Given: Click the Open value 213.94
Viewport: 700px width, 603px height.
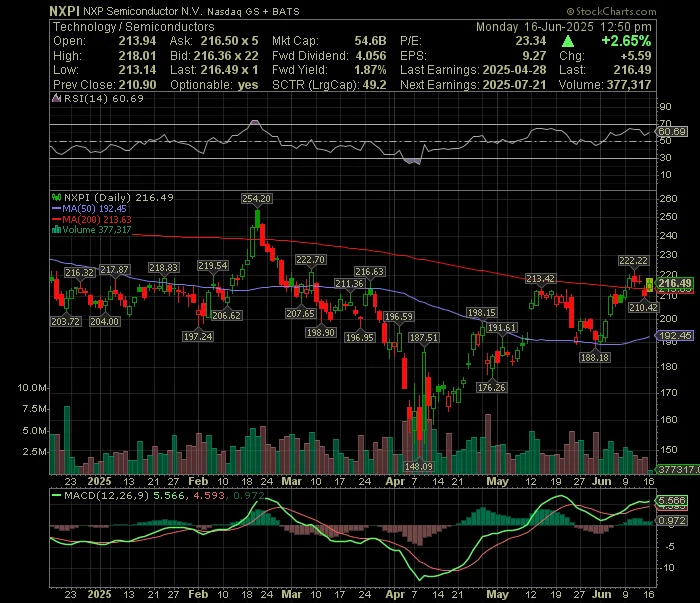Looking at the screenshot, I should click(x=138, y=41).
